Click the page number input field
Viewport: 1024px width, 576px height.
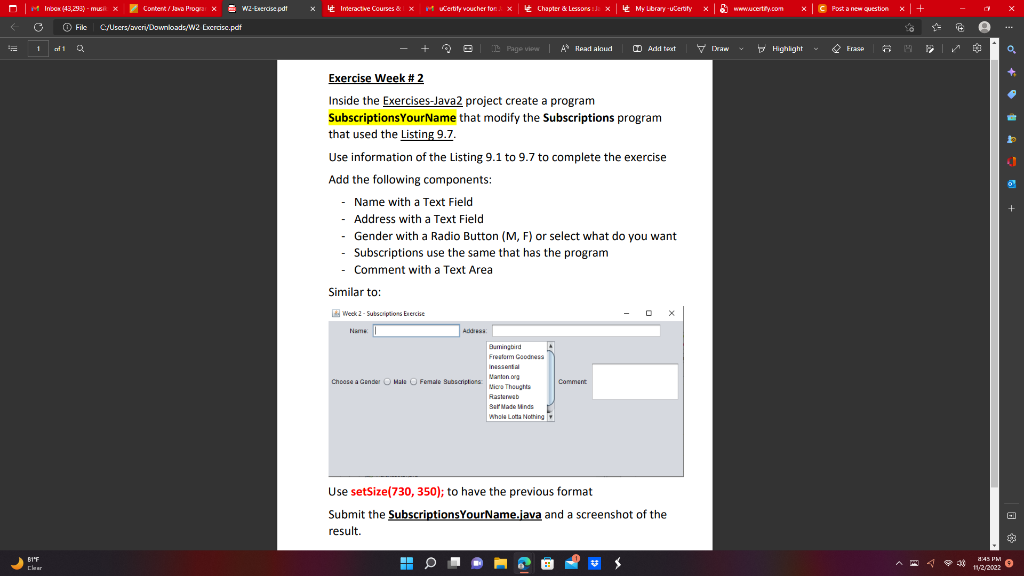click(37, 47)
